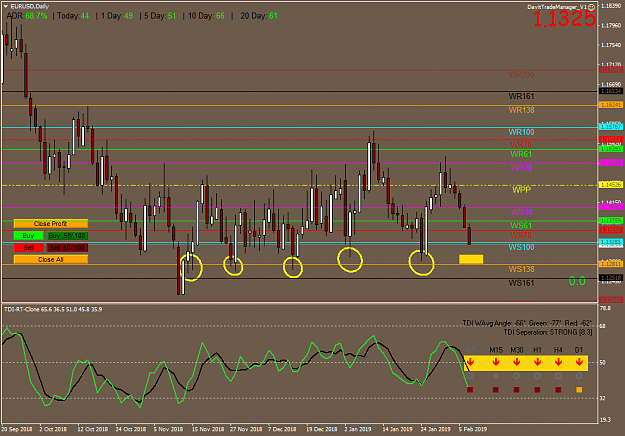Click the large red 1.1325 price display

(564, 19)
